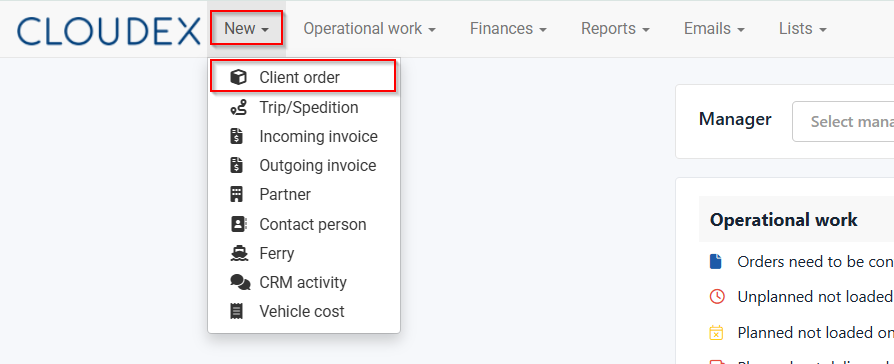894x364 pixels.
Task: Open the New dropdown menu
Action: pyautogui.click(x=246, y=29)
